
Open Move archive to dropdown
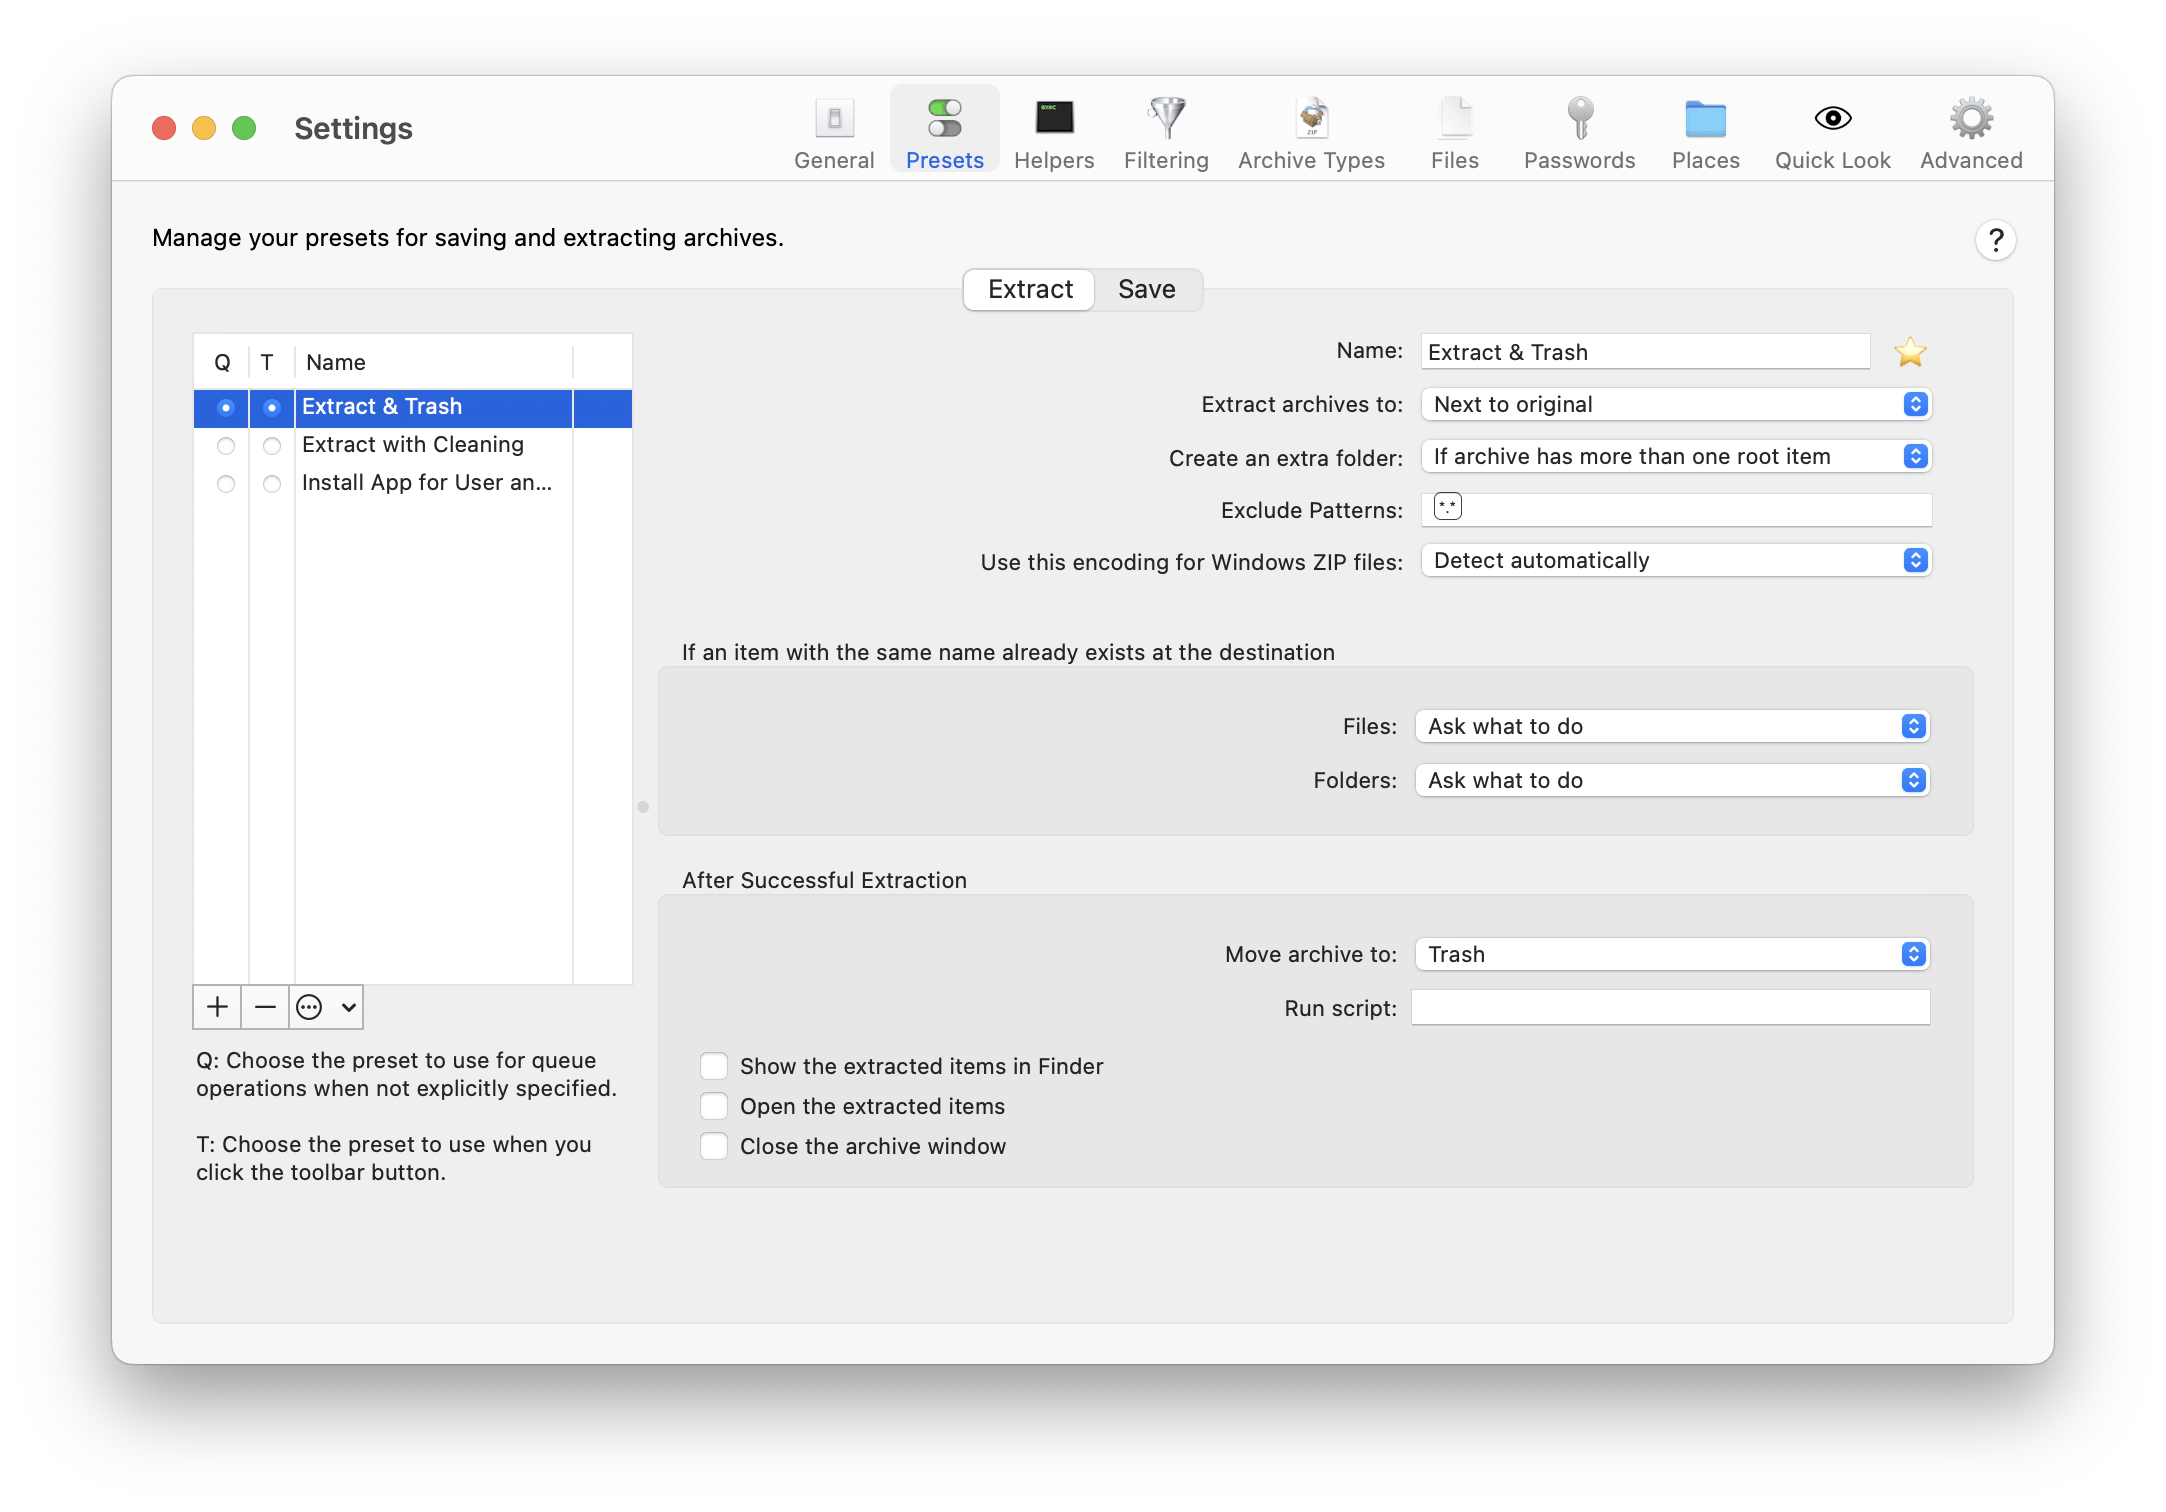pyautogui.click(x=1672, y=954)
